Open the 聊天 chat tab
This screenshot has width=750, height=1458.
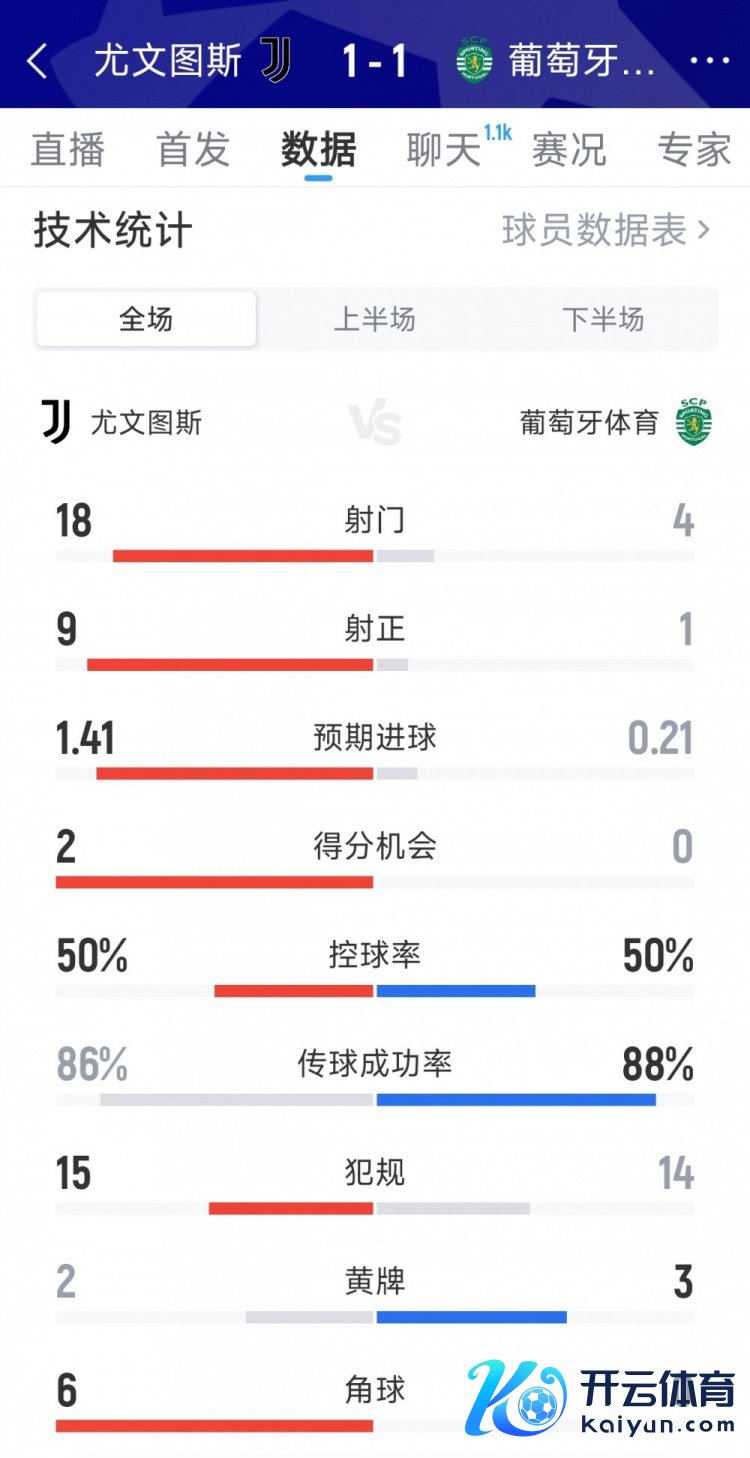[x=444, y=150]
